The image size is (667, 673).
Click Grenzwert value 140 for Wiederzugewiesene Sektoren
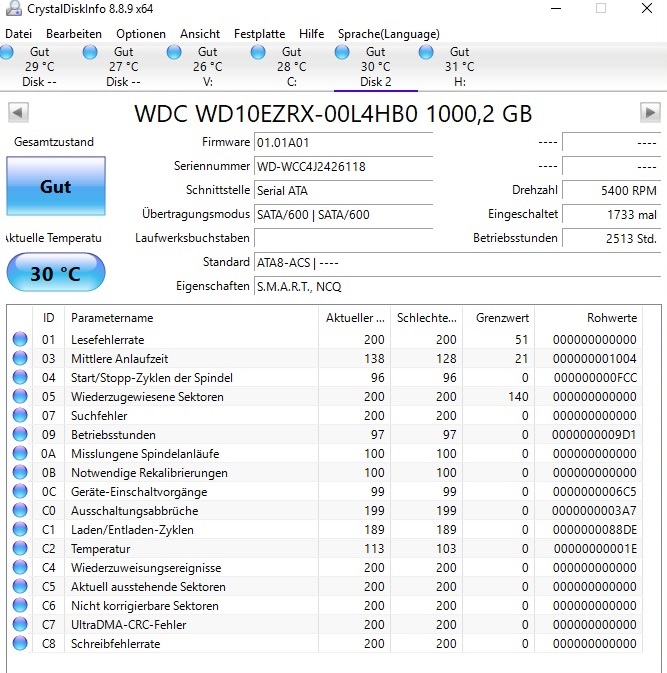[518, 397]
